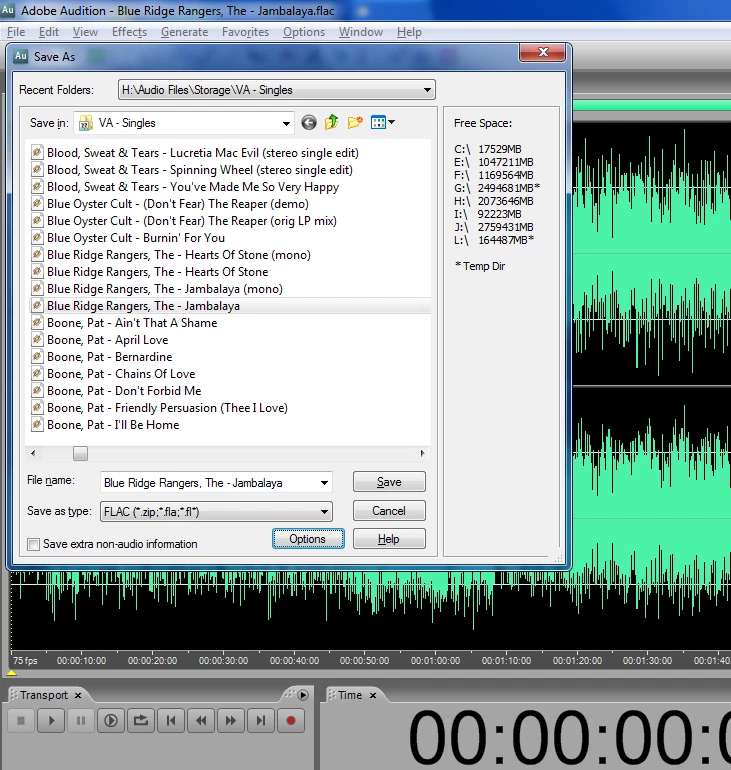731x770 pixels.
Task: Click the Help button in dialog
Action: [x=389, y=539]
